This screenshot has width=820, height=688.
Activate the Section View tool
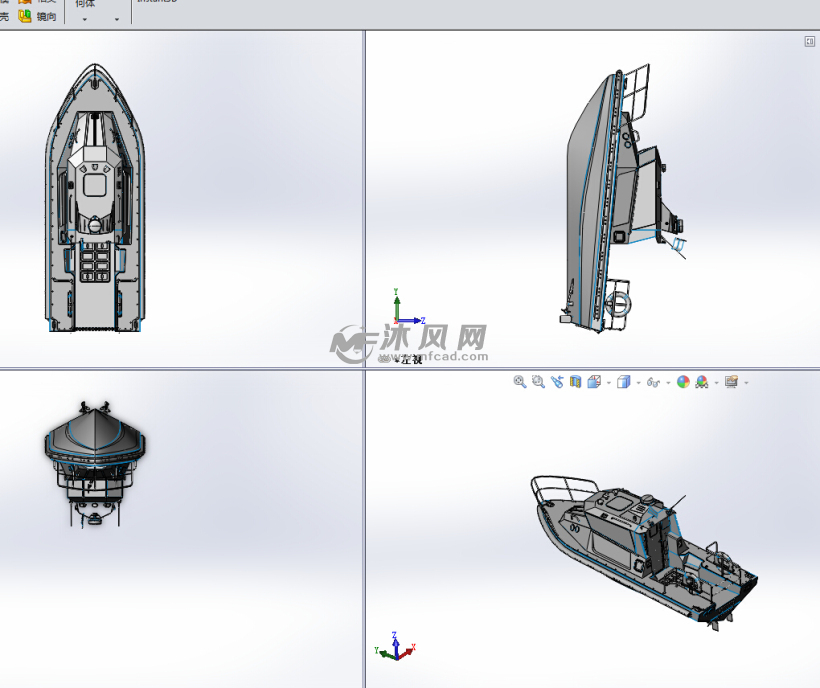click(575, 382)
